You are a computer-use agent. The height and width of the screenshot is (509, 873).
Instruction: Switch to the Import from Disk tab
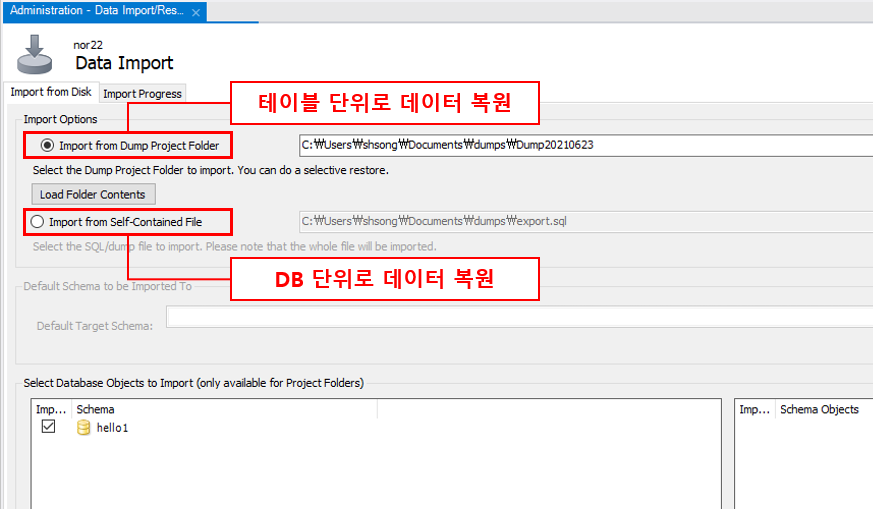51,92
